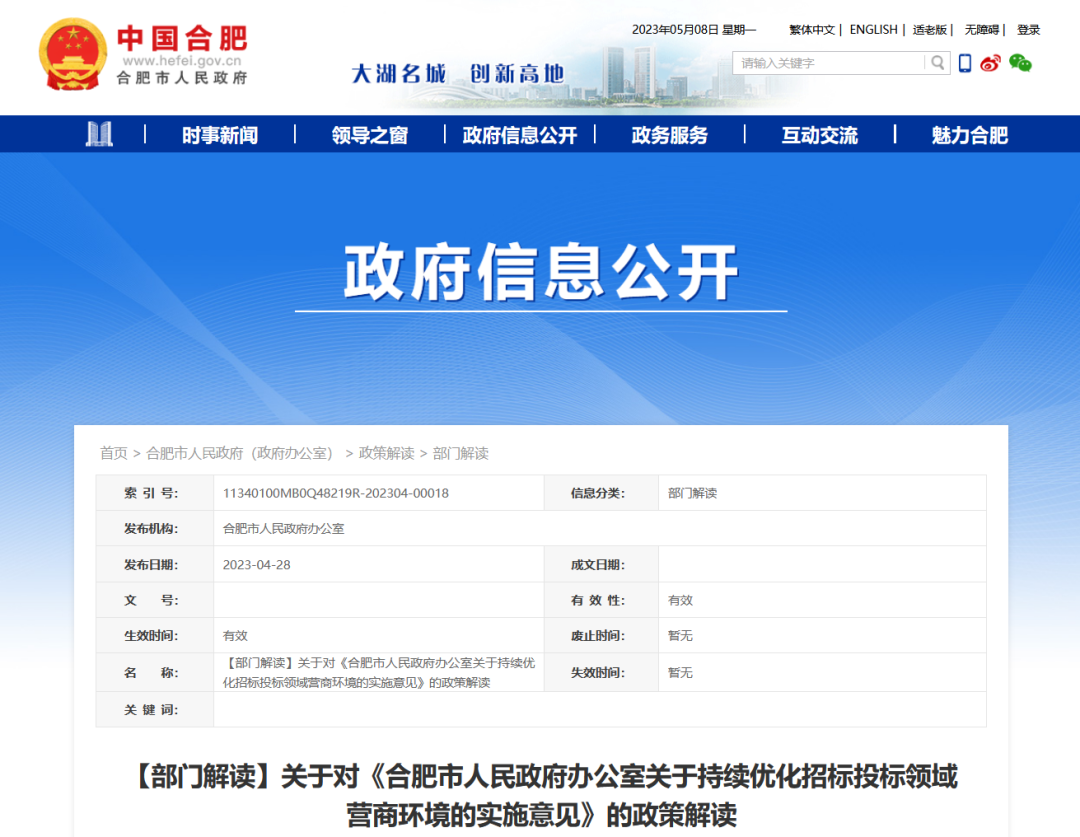Switch language to ENGLISH

[872, 29]
